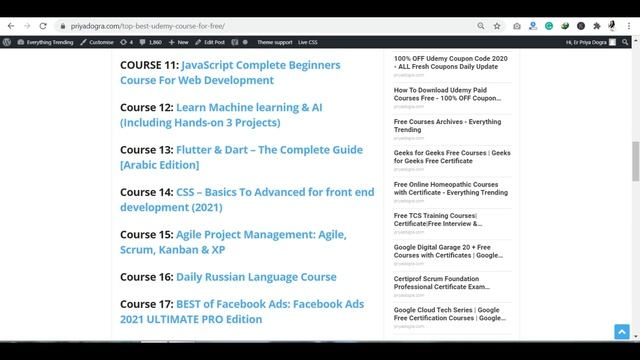The height and width of the screenshot is (360, 640).
Task: Open Daily Russian Language Course link
Action: point(256,277)
